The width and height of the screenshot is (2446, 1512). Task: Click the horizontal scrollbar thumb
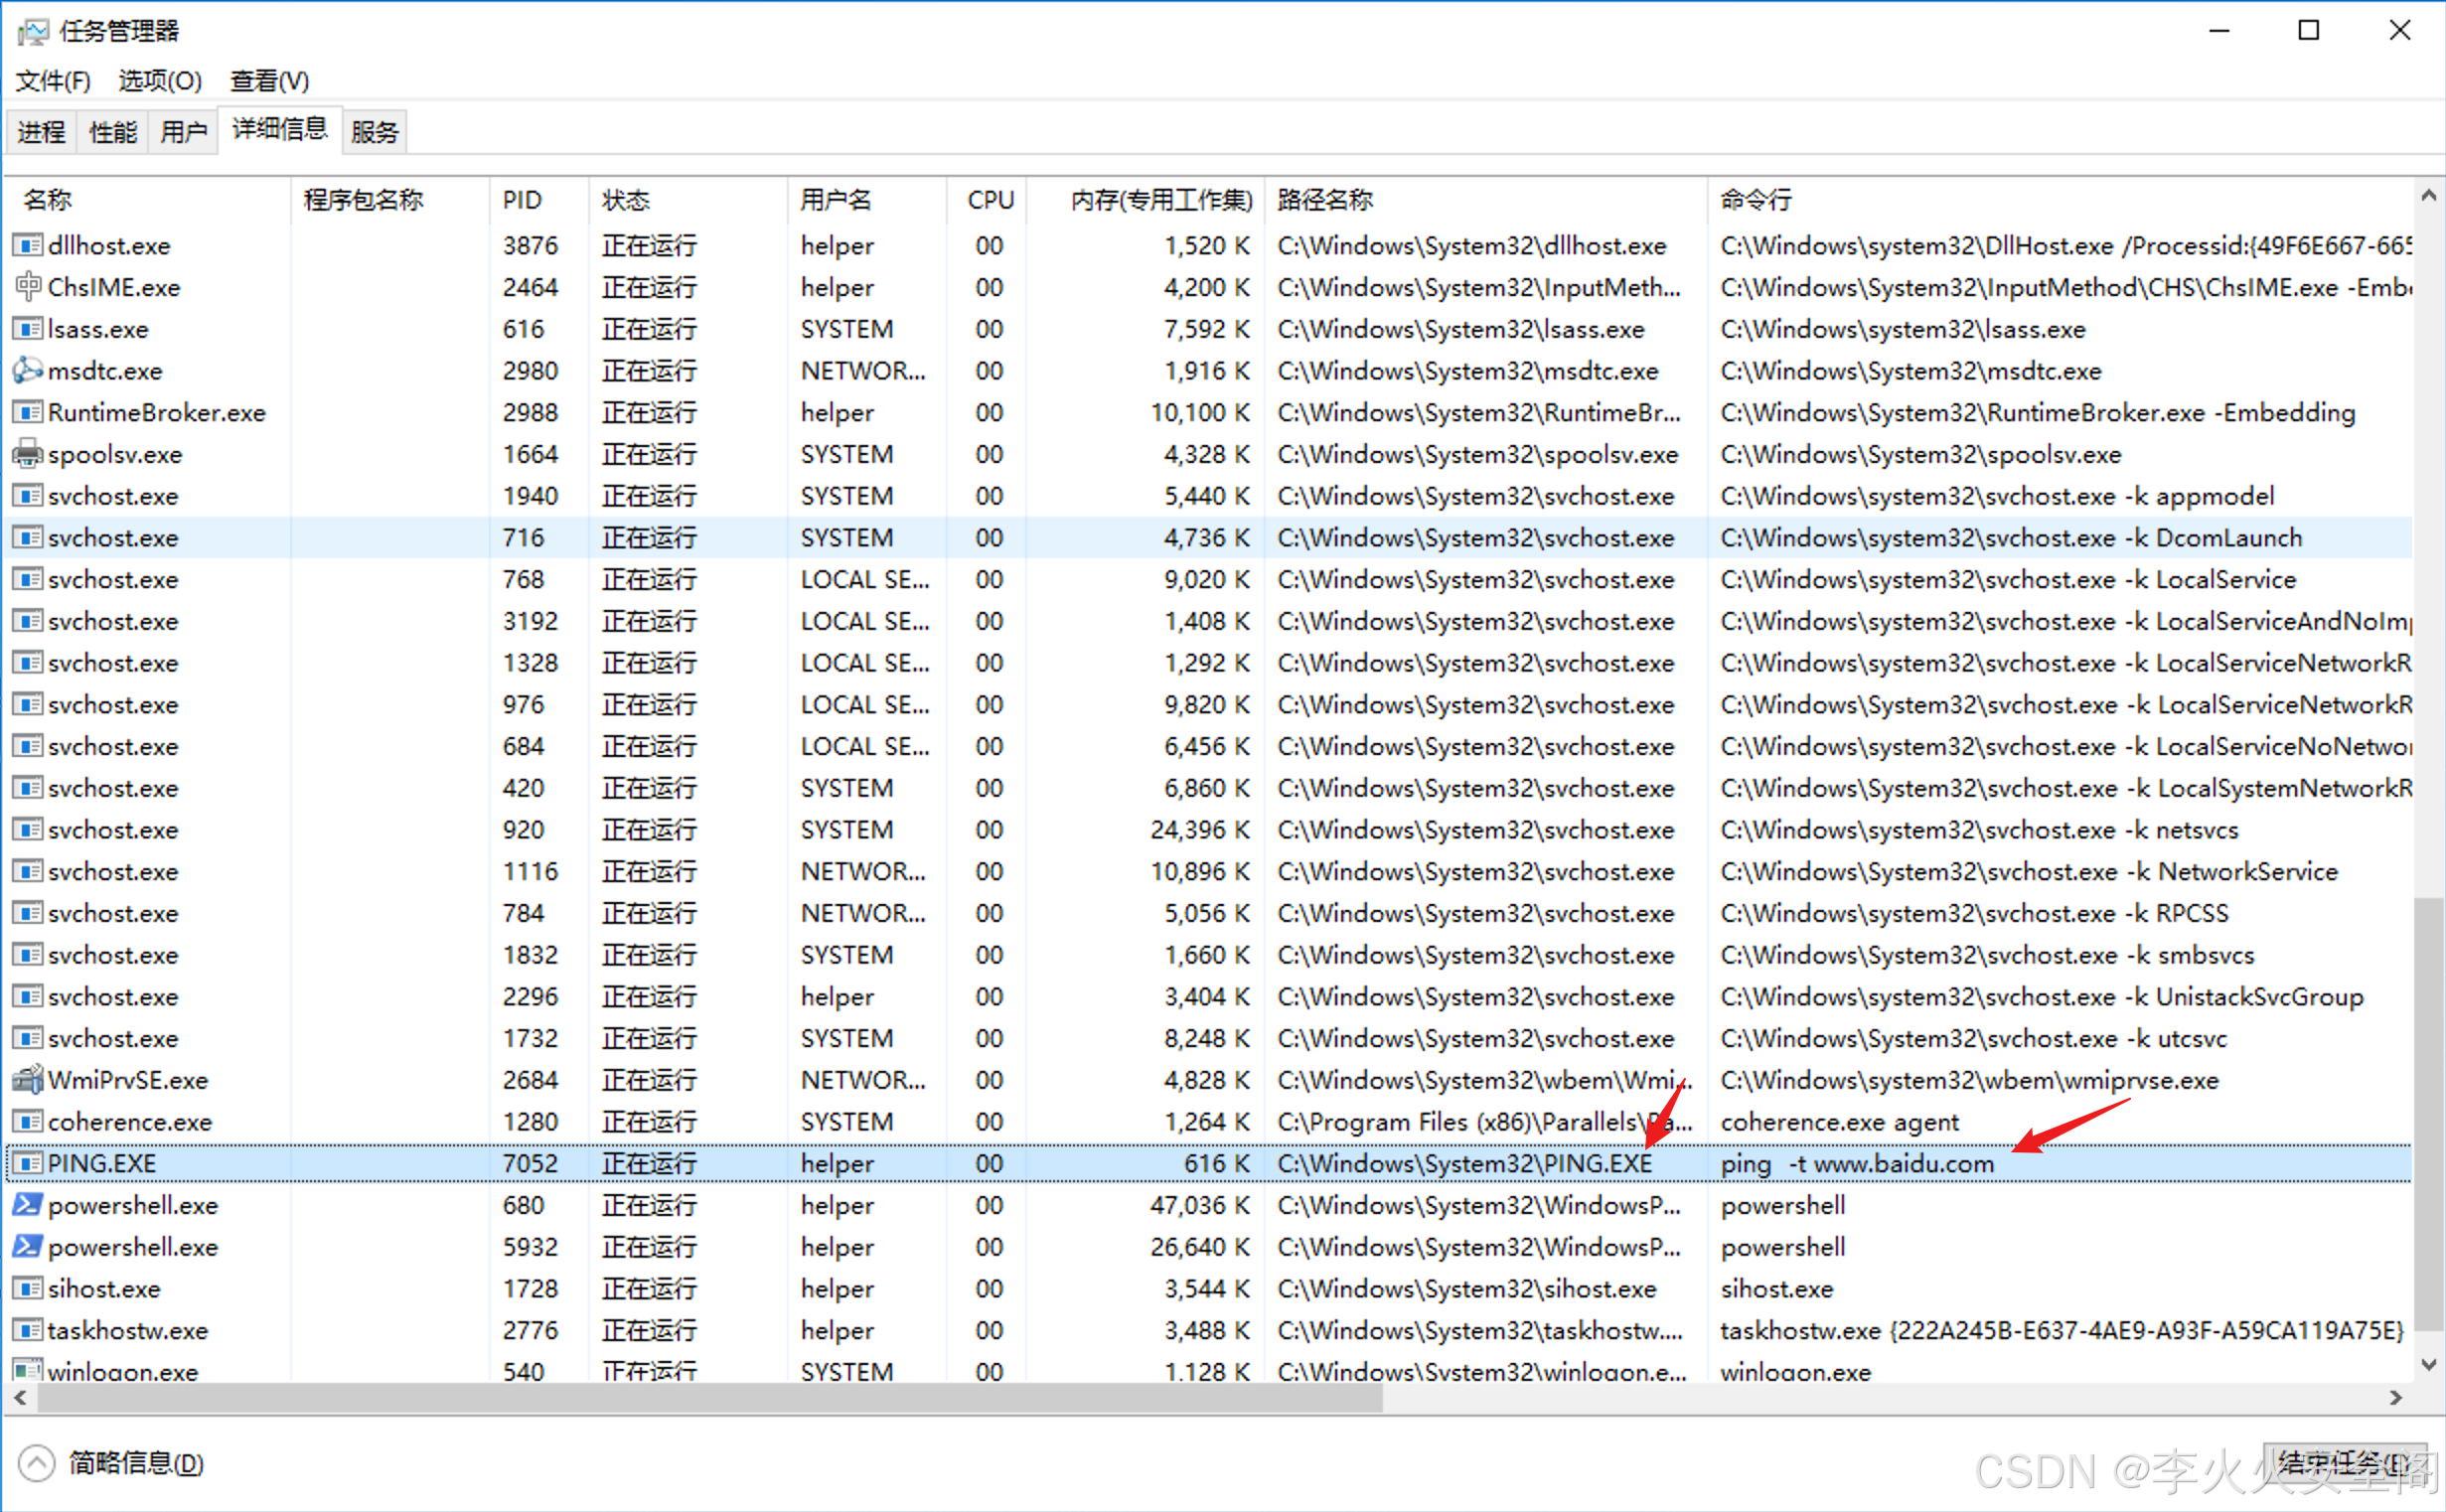pos(710,1397)
